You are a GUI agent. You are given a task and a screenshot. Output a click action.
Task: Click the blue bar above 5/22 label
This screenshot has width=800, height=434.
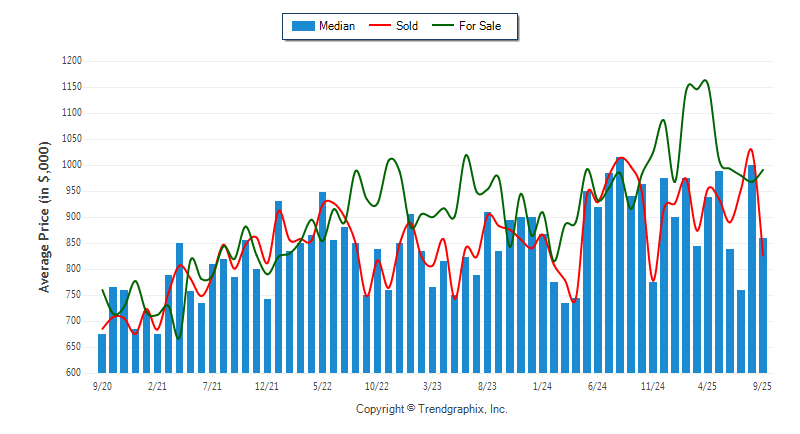pos(322,282)
